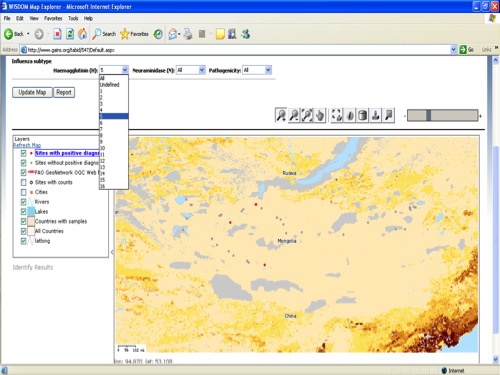Click the IE Home toolbar icon
500x375 pixels.
[x=82, y=34]
